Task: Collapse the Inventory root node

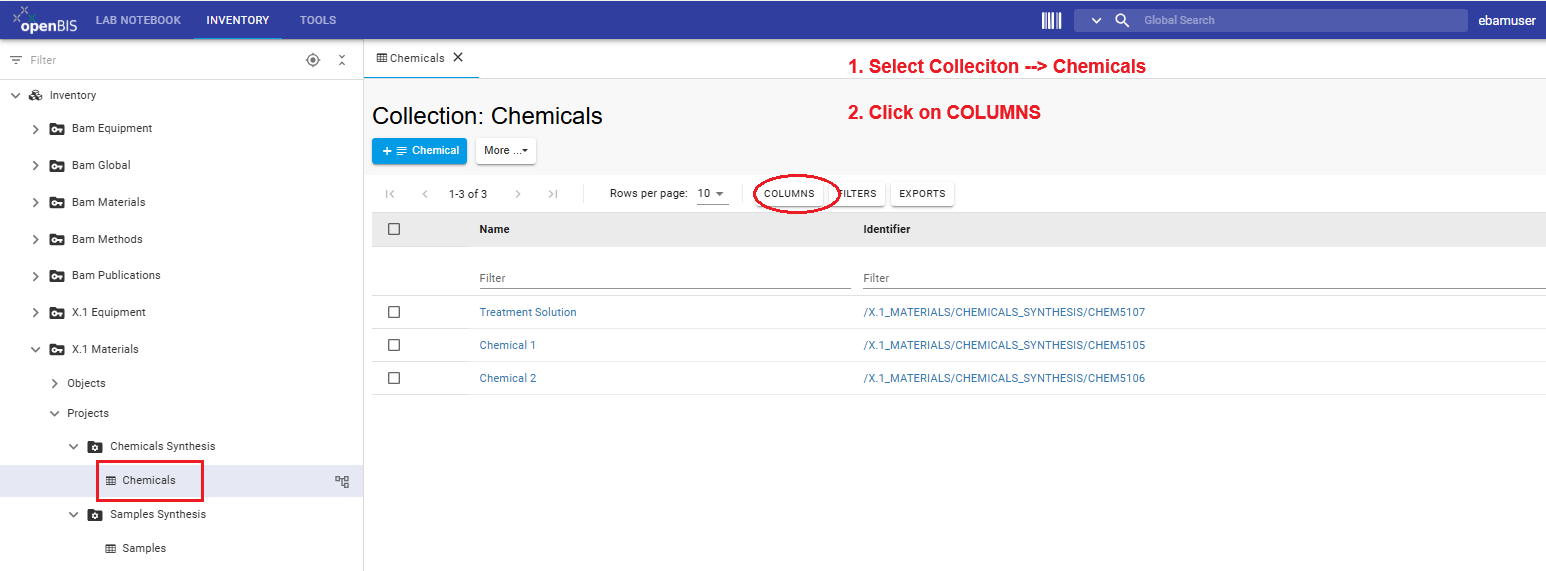Action: [15, 95]
